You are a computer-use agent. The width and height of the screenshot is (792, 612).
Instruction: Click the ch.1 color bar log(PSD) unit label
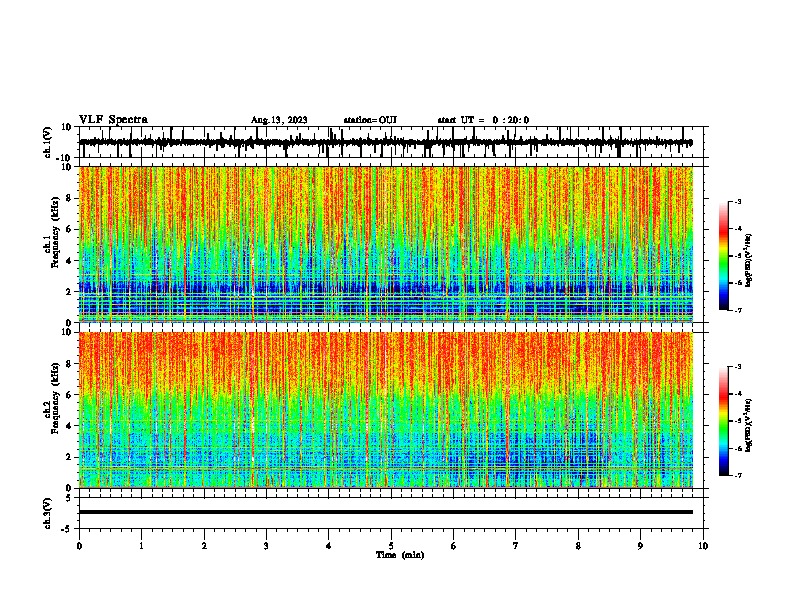749,261
